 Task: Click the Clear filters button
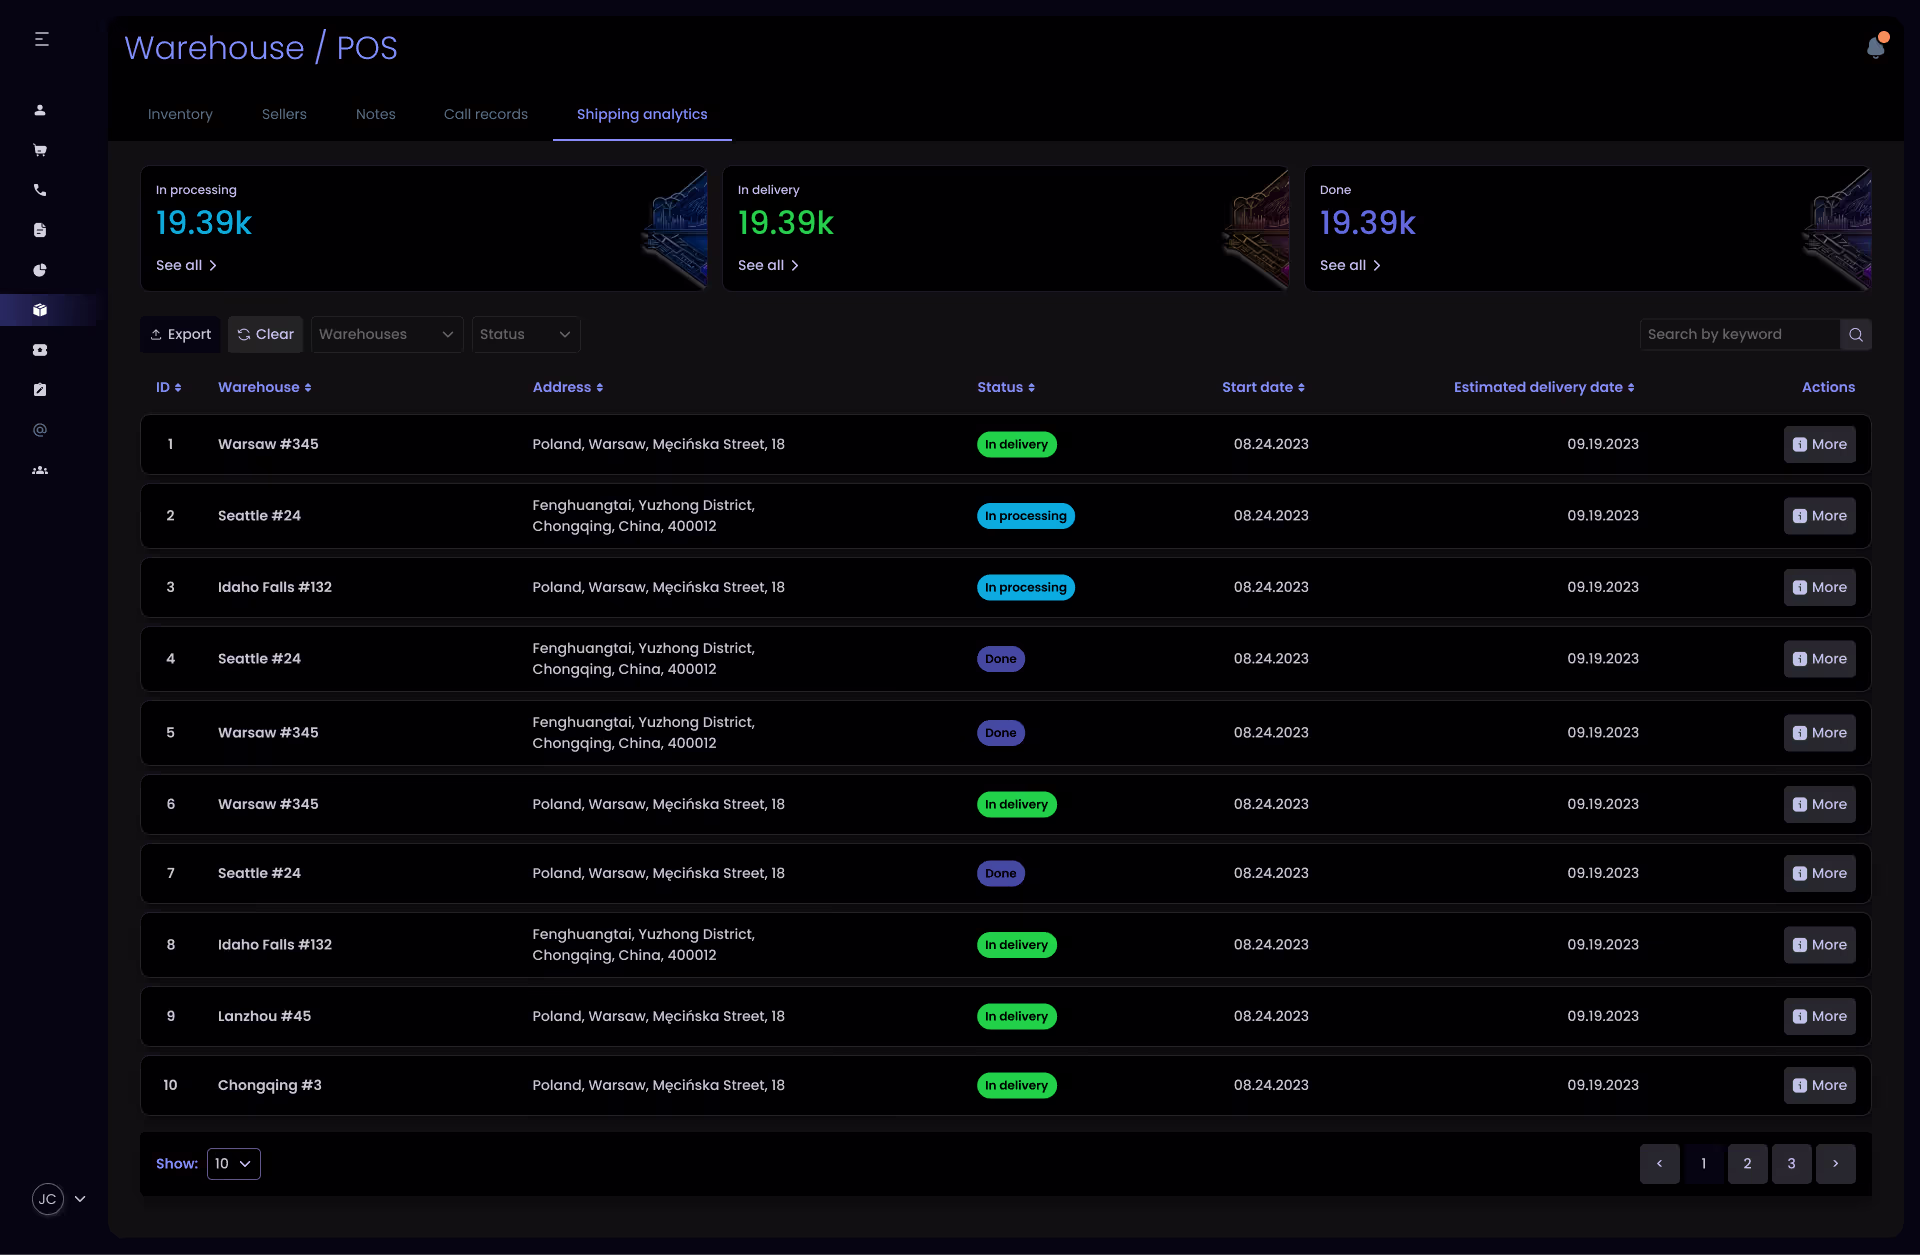pyautogui.click(x=265, y=334)
